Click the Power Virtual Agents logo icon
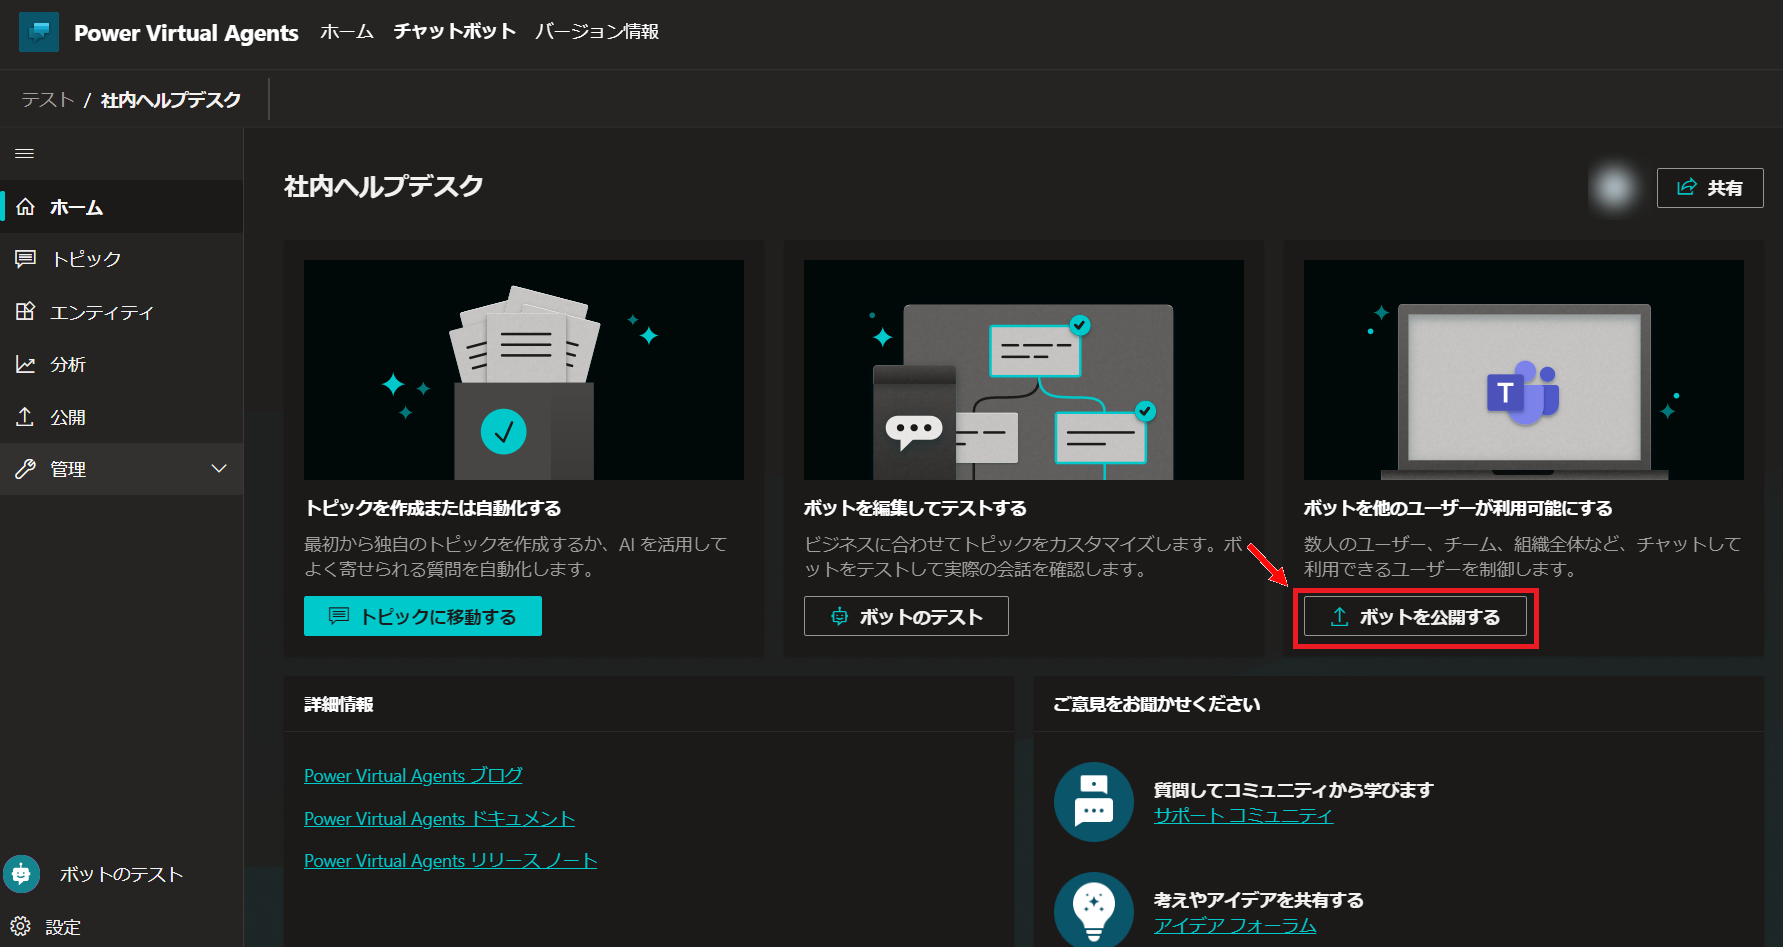 click(39, 32)
